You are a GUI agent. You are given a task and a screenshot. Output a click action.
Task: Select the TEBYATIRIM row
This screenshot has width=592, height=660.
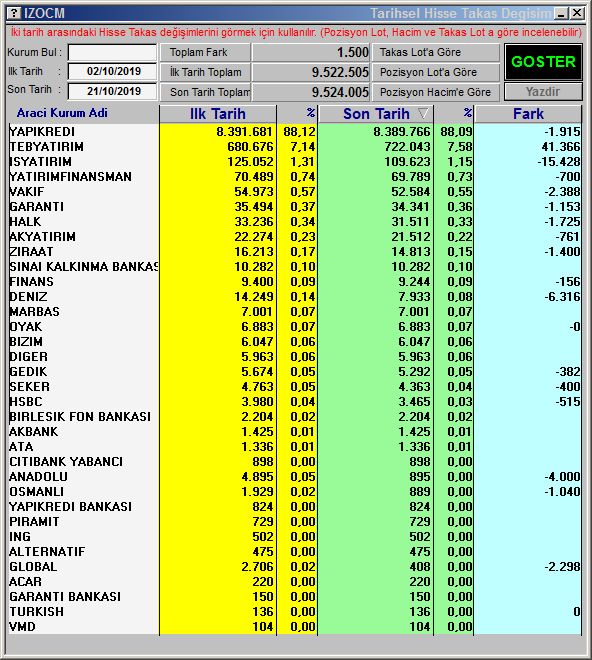pos(295,147)
